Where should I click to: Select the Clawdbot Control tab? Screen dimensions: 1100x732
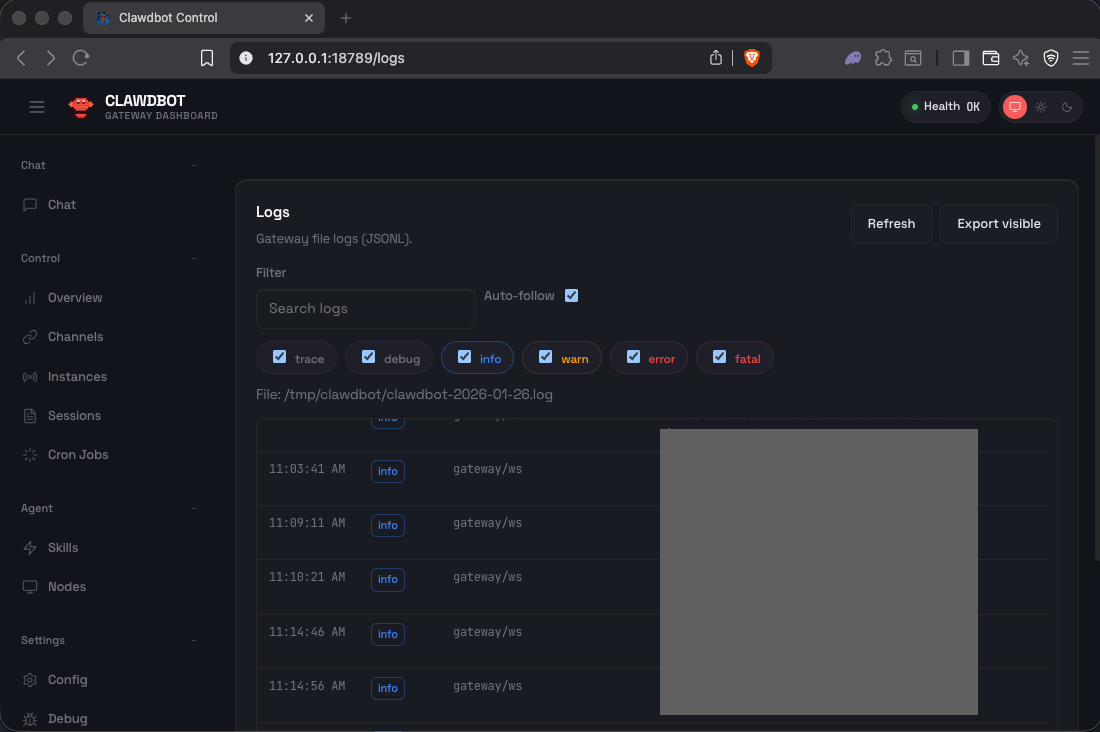click(x=203, y=18)
